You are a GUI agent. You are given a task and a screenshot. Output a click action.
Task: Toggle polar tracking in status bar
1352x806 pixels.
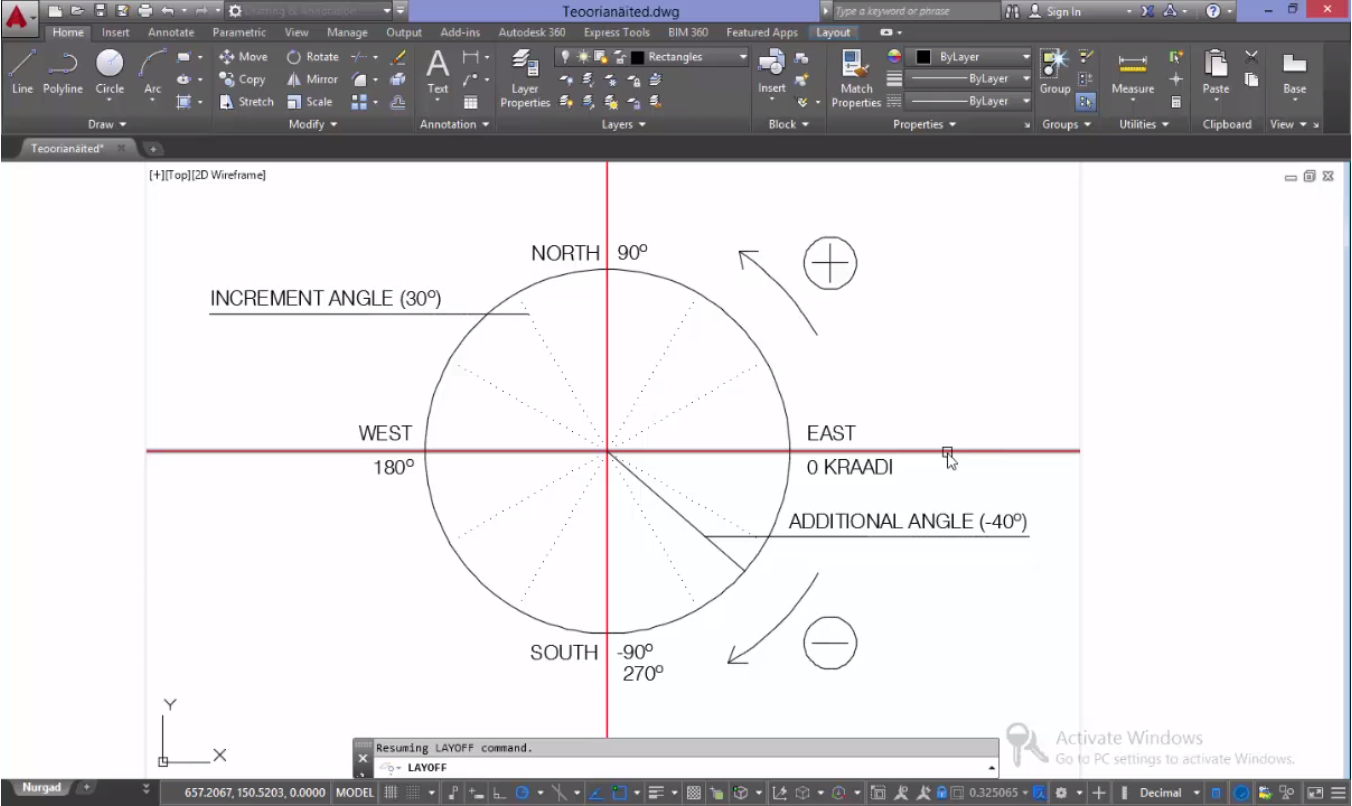(522, 793)
